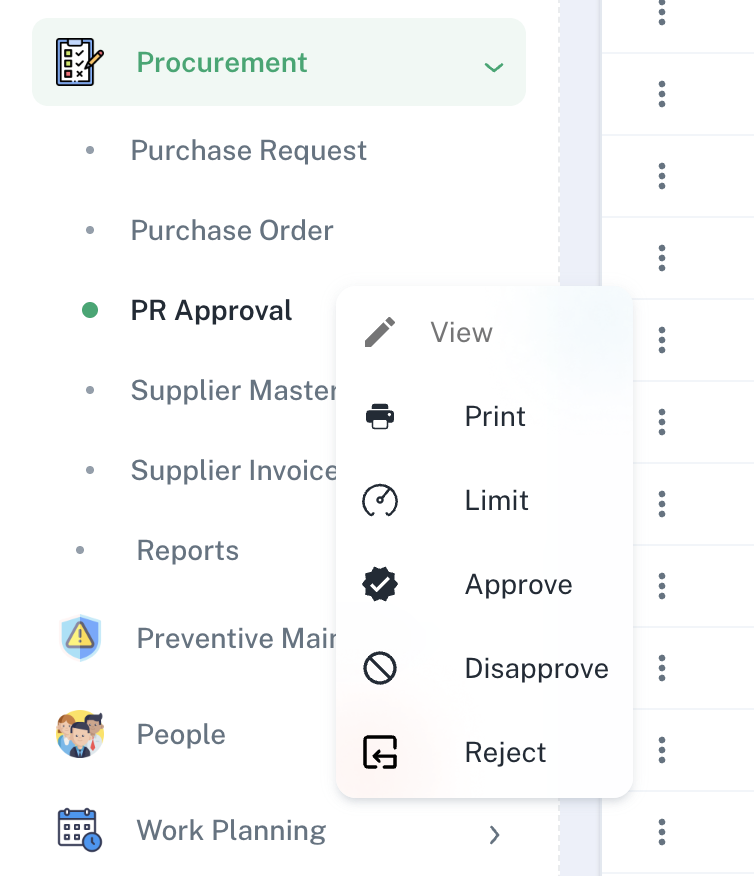Viewport: 754px width, 876px height.
Task: Click the Disapprove prohibited circle icon
Action: tap(380, 668)
